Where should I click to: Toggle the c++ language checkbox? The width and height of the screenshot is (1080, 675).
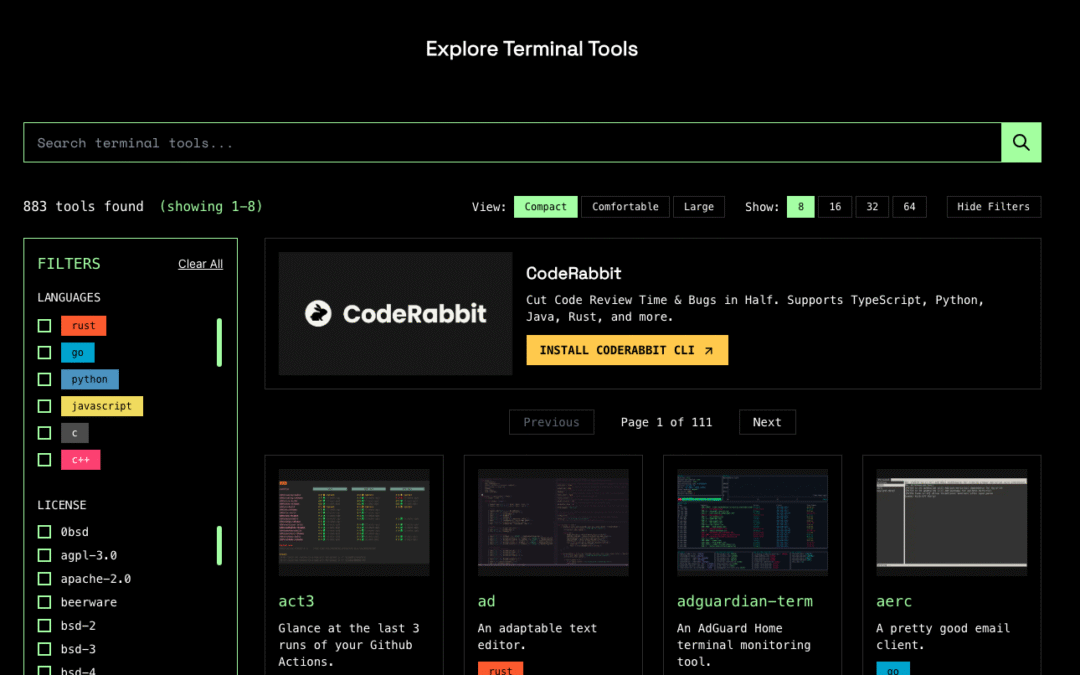(44, 460)
